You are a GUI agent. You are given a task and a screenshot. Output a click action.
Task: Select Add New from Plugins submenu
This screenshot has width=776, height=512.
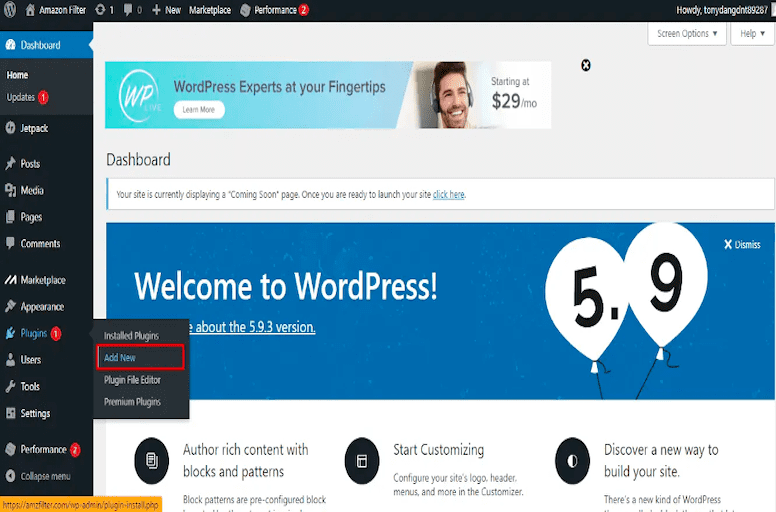(x=141, y=357)
